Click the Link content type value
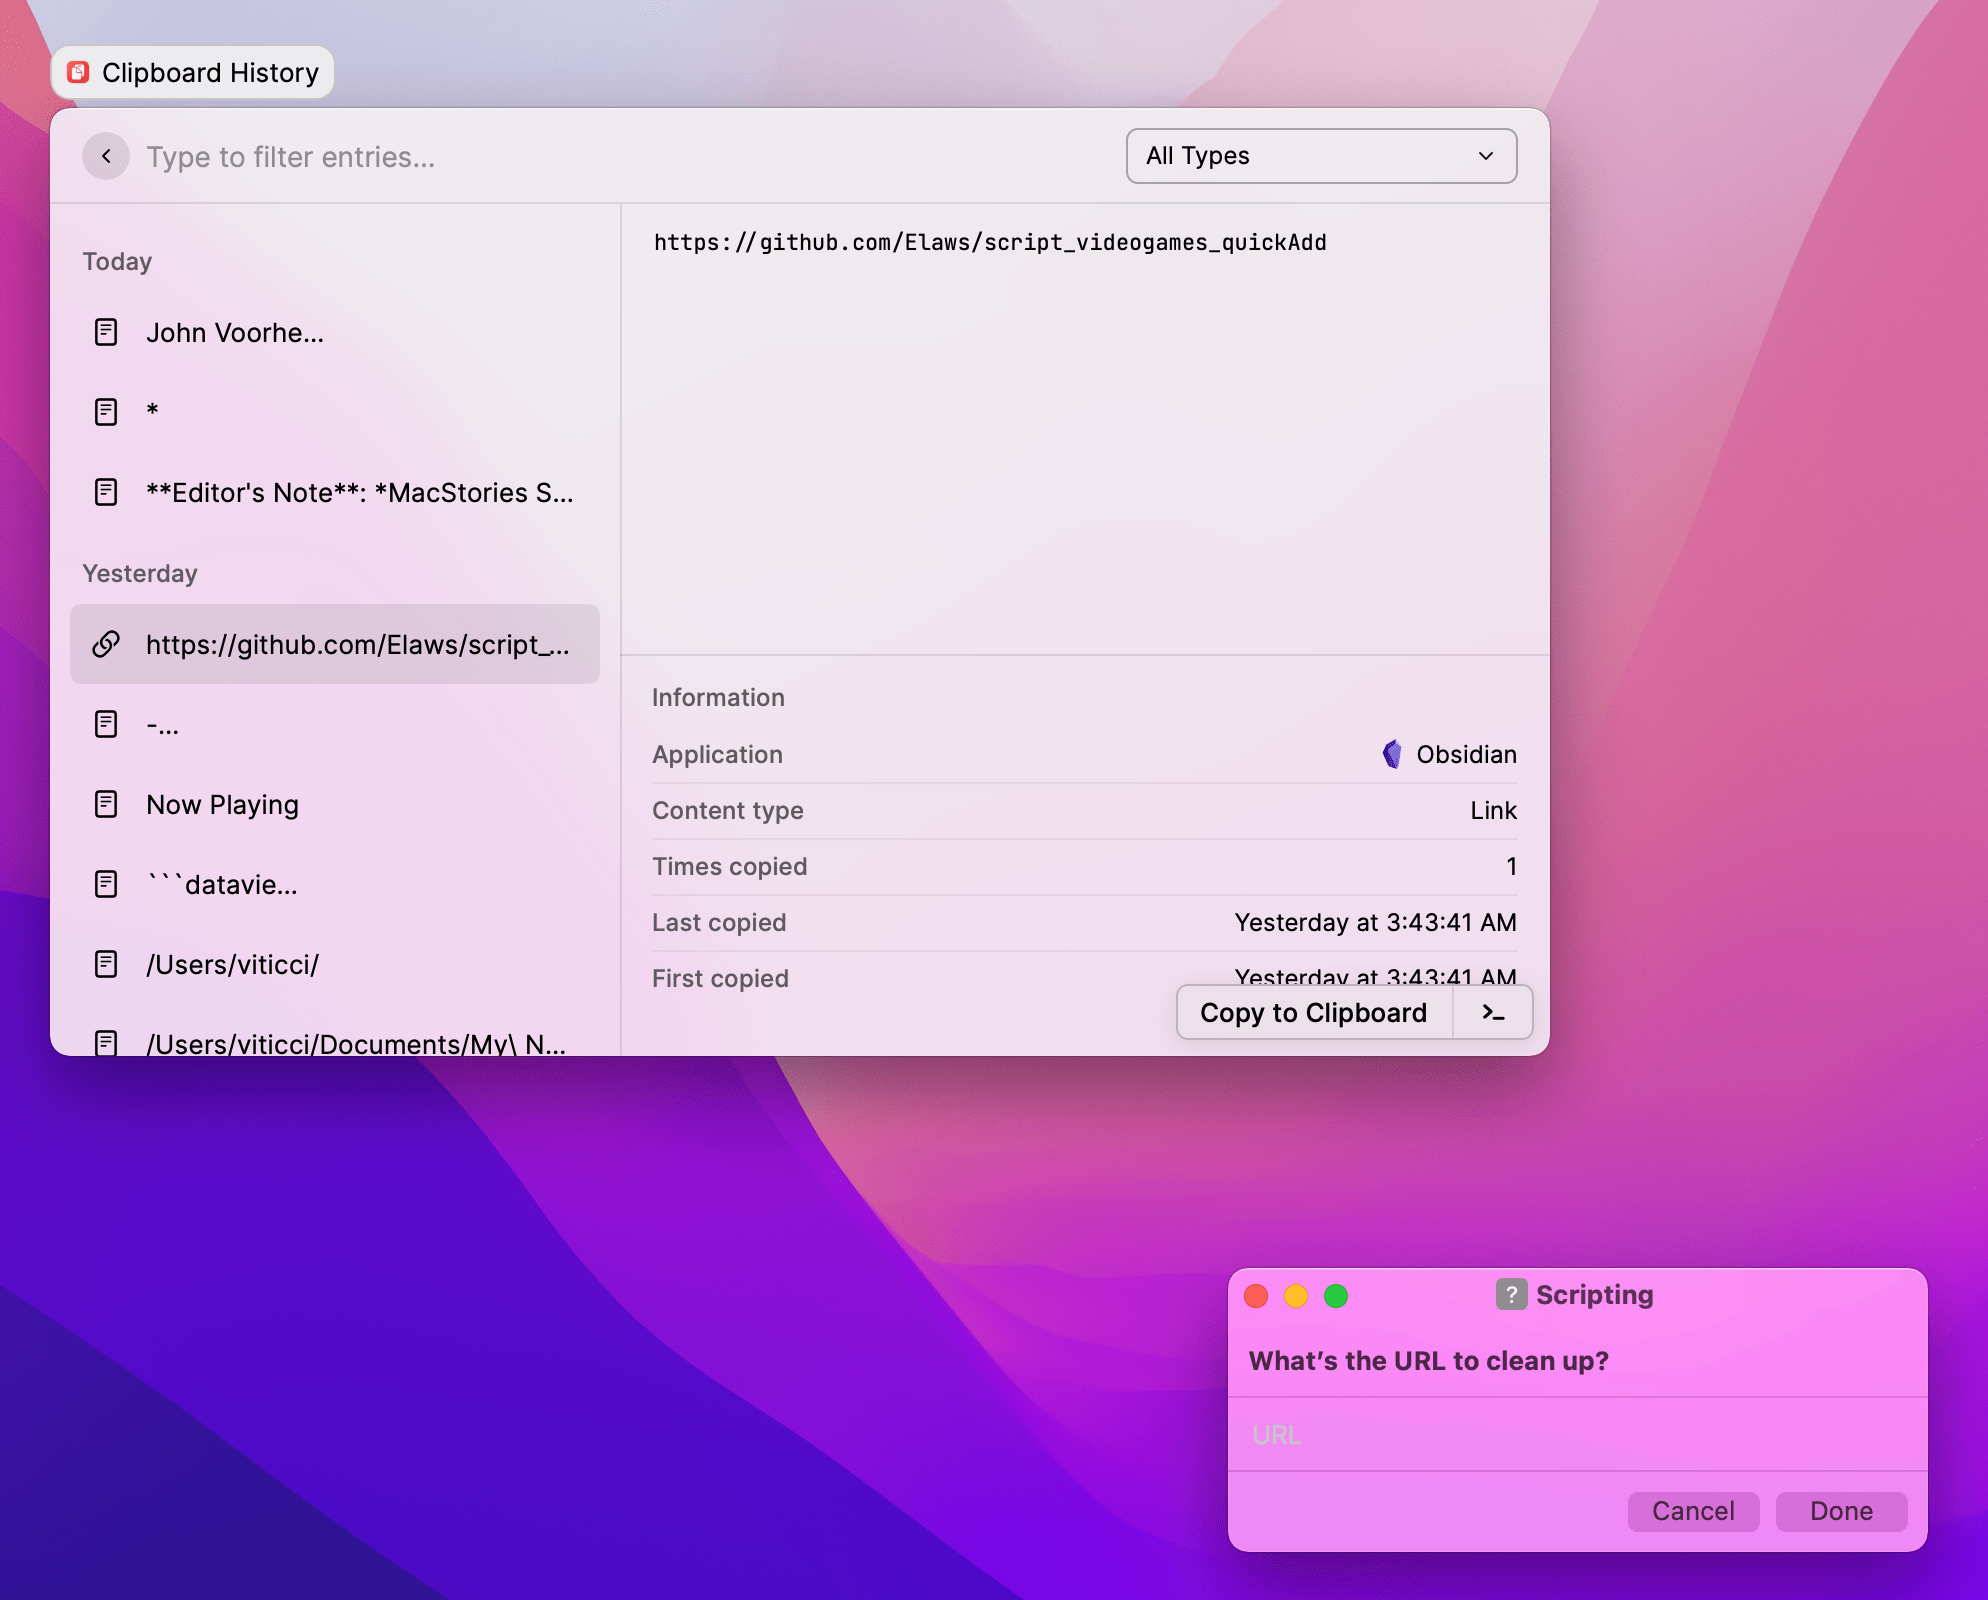Screen dimensions: 1988x1600 click(1493, 810)
